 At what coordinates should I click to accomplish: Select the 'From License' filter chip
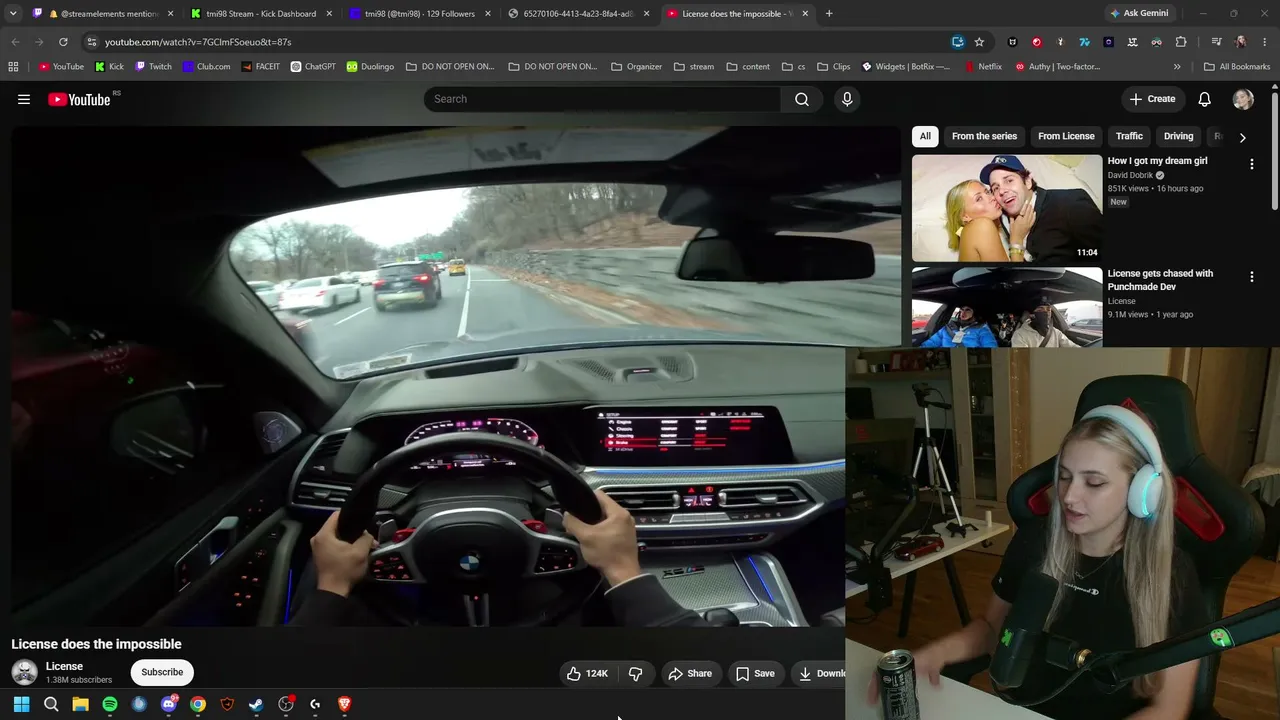click(1066, 136)
